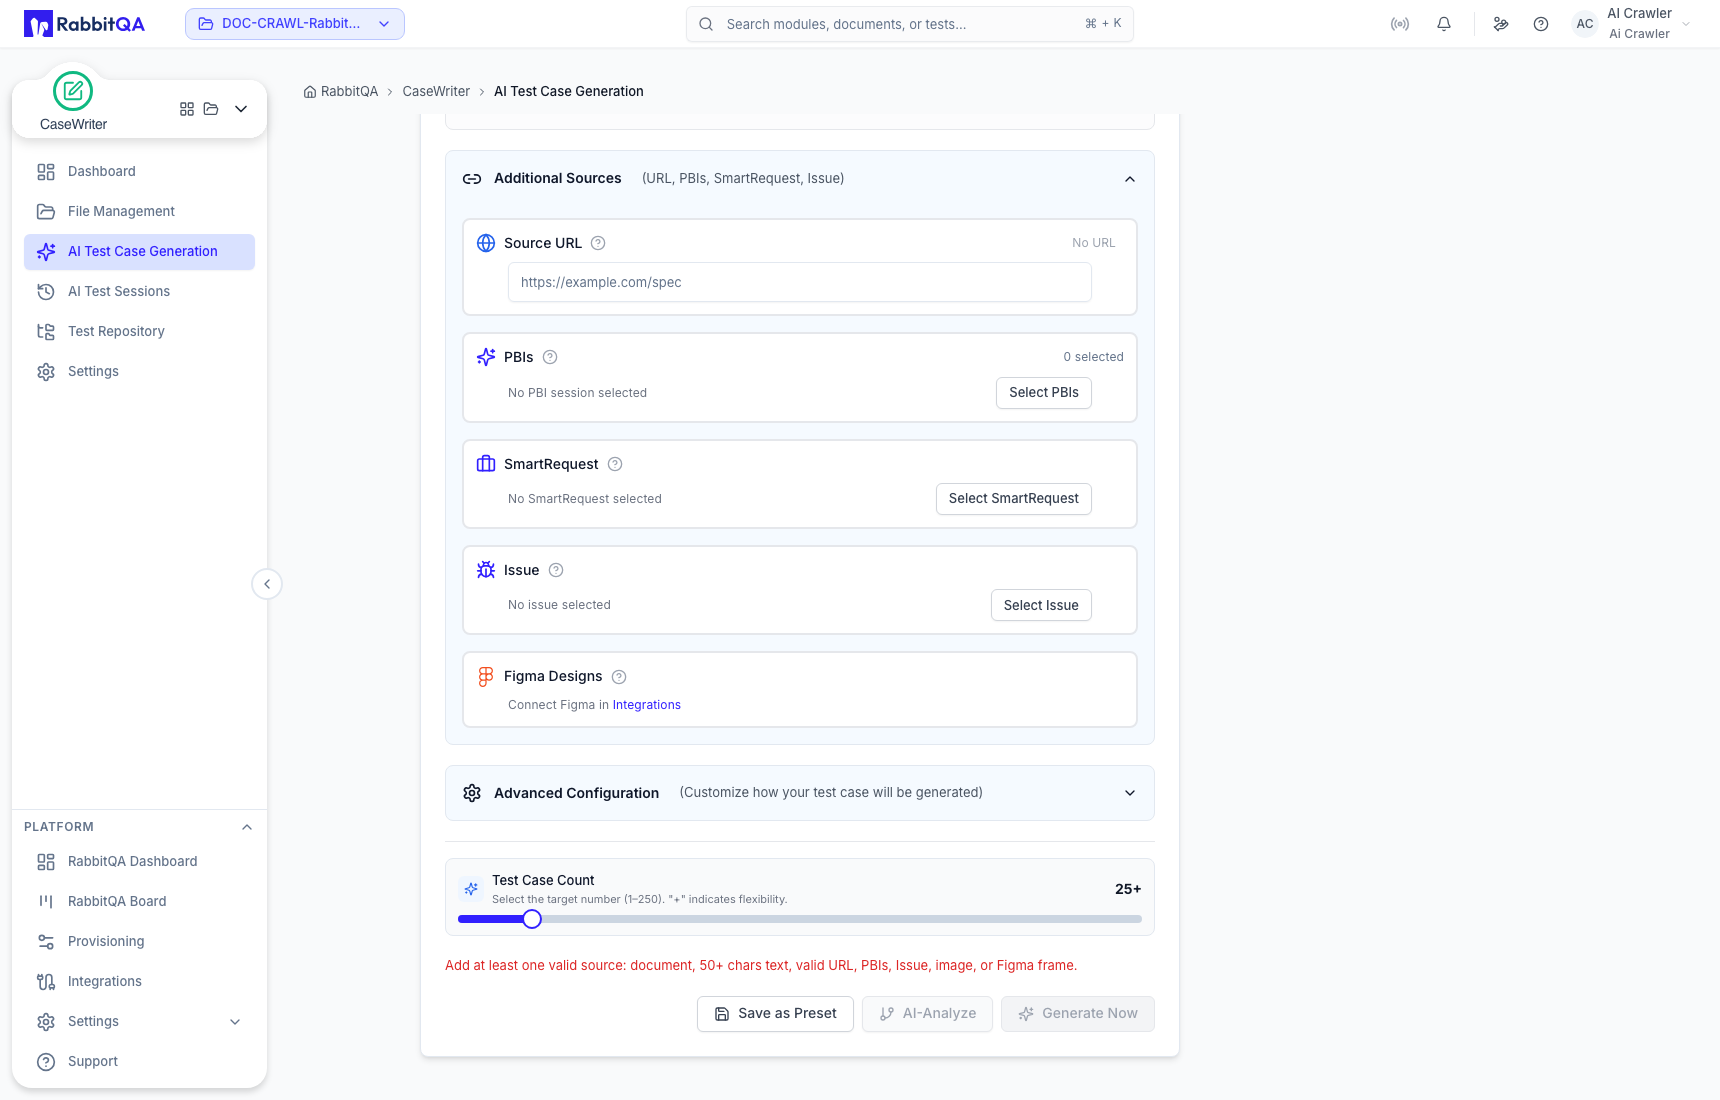Viewport: 1720px width, 1100px height.
Task: Click the Issue bug icon
Action: (x=486, y=570)
